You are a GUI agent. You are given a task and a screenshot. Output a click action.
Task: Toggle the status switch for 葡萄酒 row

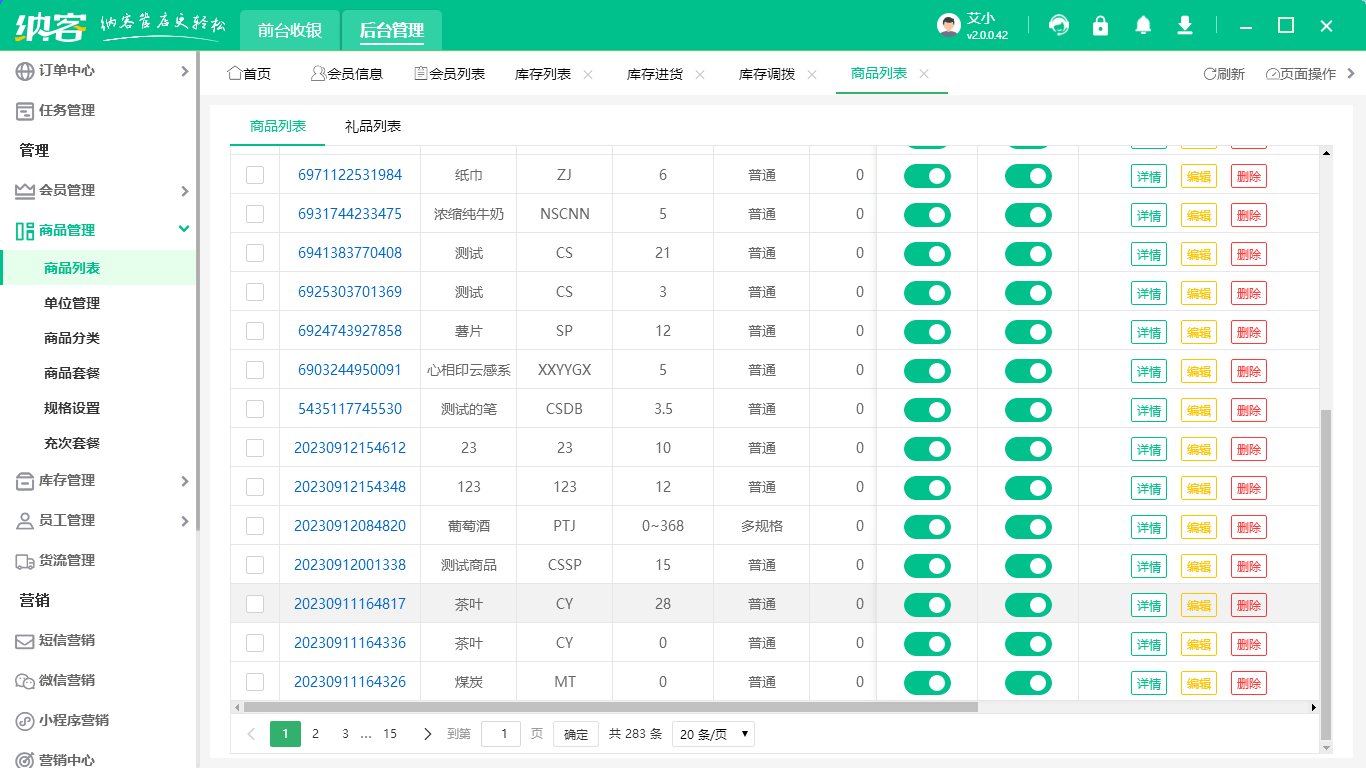pos(927,526)
